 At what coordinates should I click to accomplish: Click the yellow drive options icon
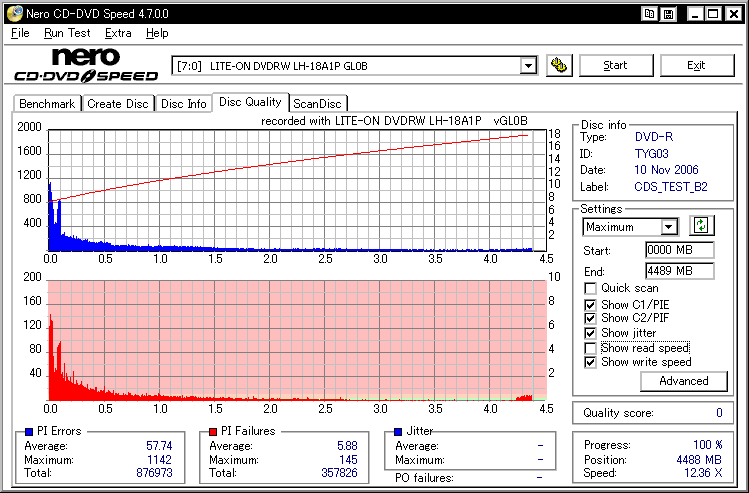click(x=559, y=66)
